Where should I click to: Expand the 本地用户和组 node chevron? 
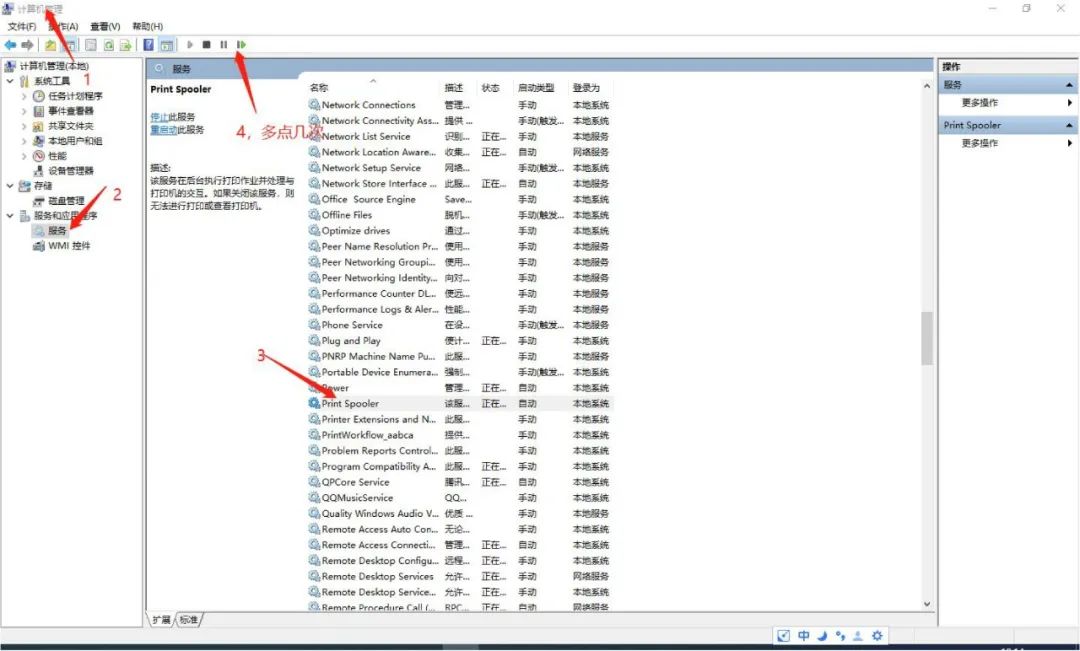click(x=24, y=141)
